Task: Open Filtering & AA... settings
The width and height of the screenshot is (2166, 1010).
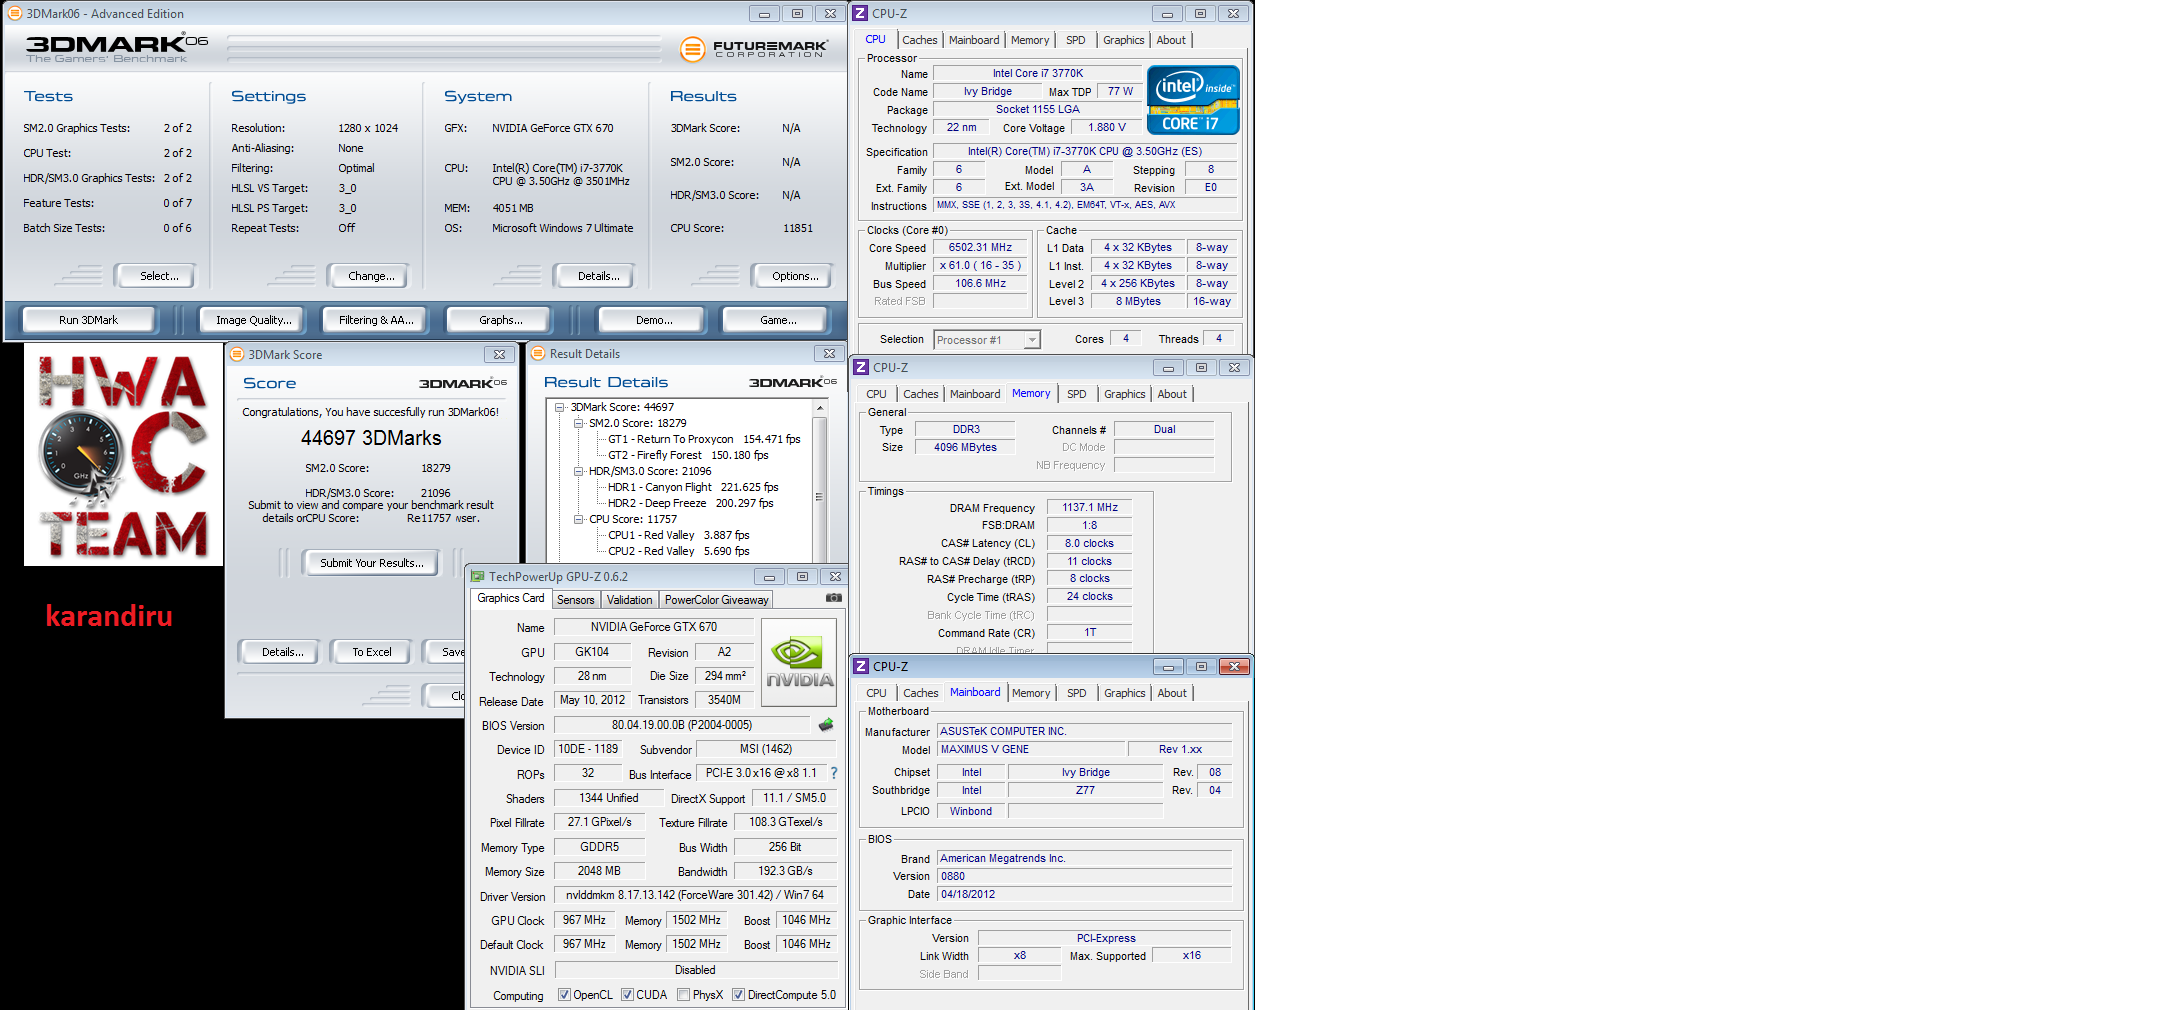Action: (375, 320)
